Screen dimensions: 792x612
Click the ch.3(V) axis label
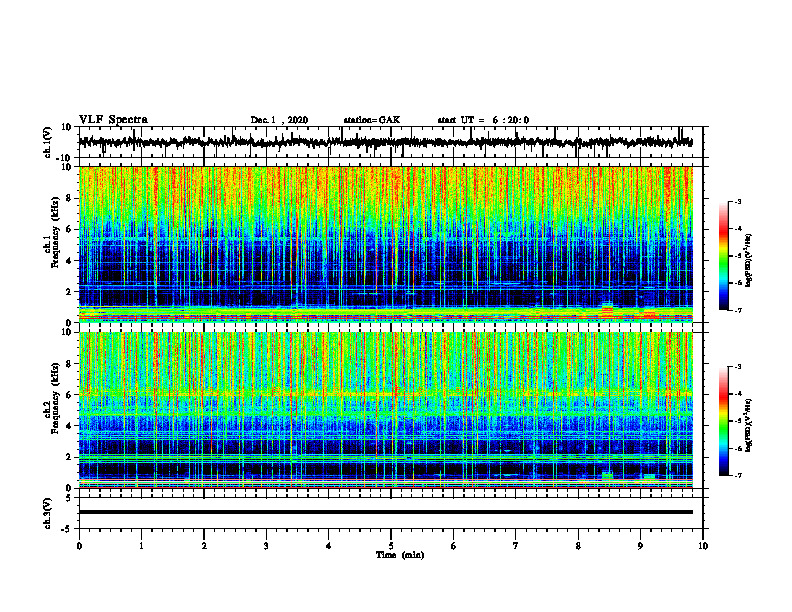point(47,514)
